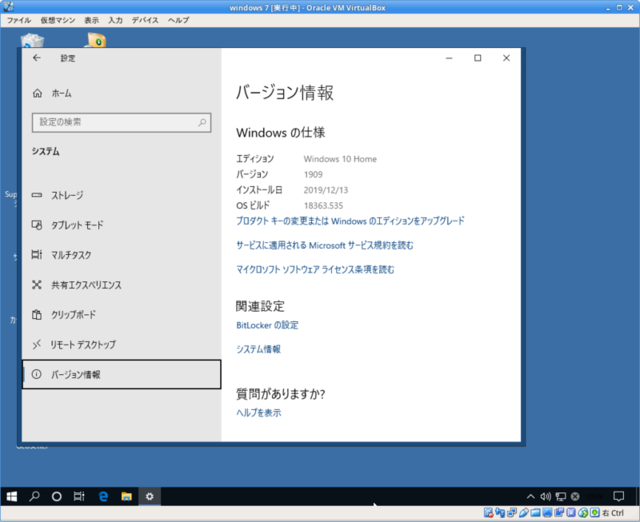Click the gray X circle tray icon

pos(575,496)
